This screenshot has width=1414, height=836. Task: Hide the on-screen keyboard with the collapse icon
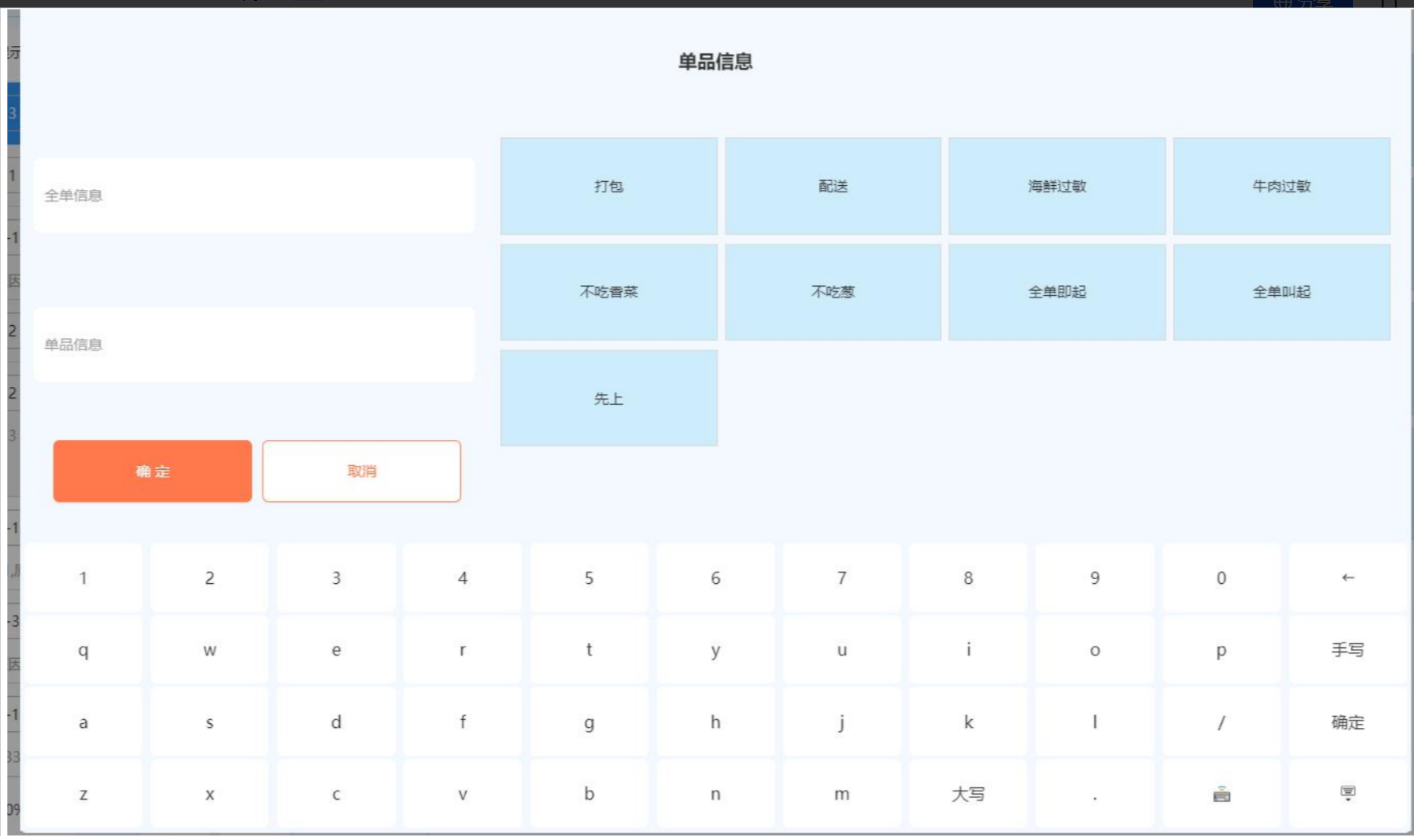[1347, 794]
